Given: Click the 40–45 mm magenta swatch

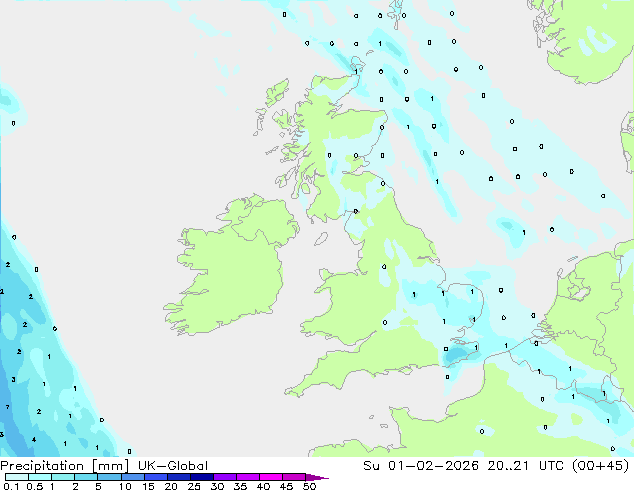Looking at the screenshot, I should tap(271, 477).
